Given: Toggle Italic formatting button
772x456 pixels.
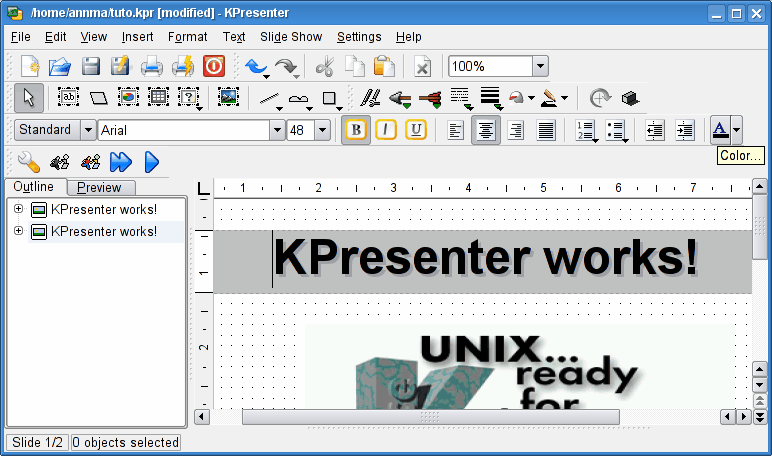Looking at the screenshot, I should click(x=385, y=130).
